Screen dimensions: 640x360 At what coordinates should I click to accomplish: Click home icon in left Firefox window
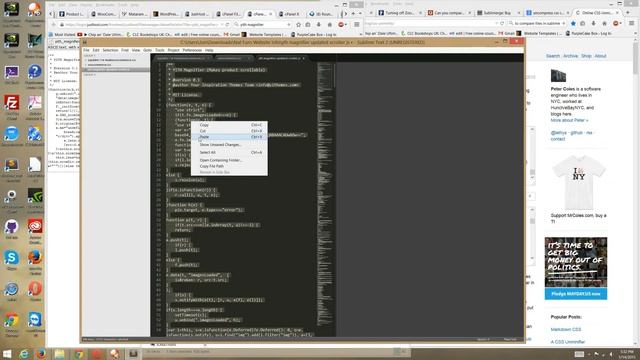[x=329, y=24]
